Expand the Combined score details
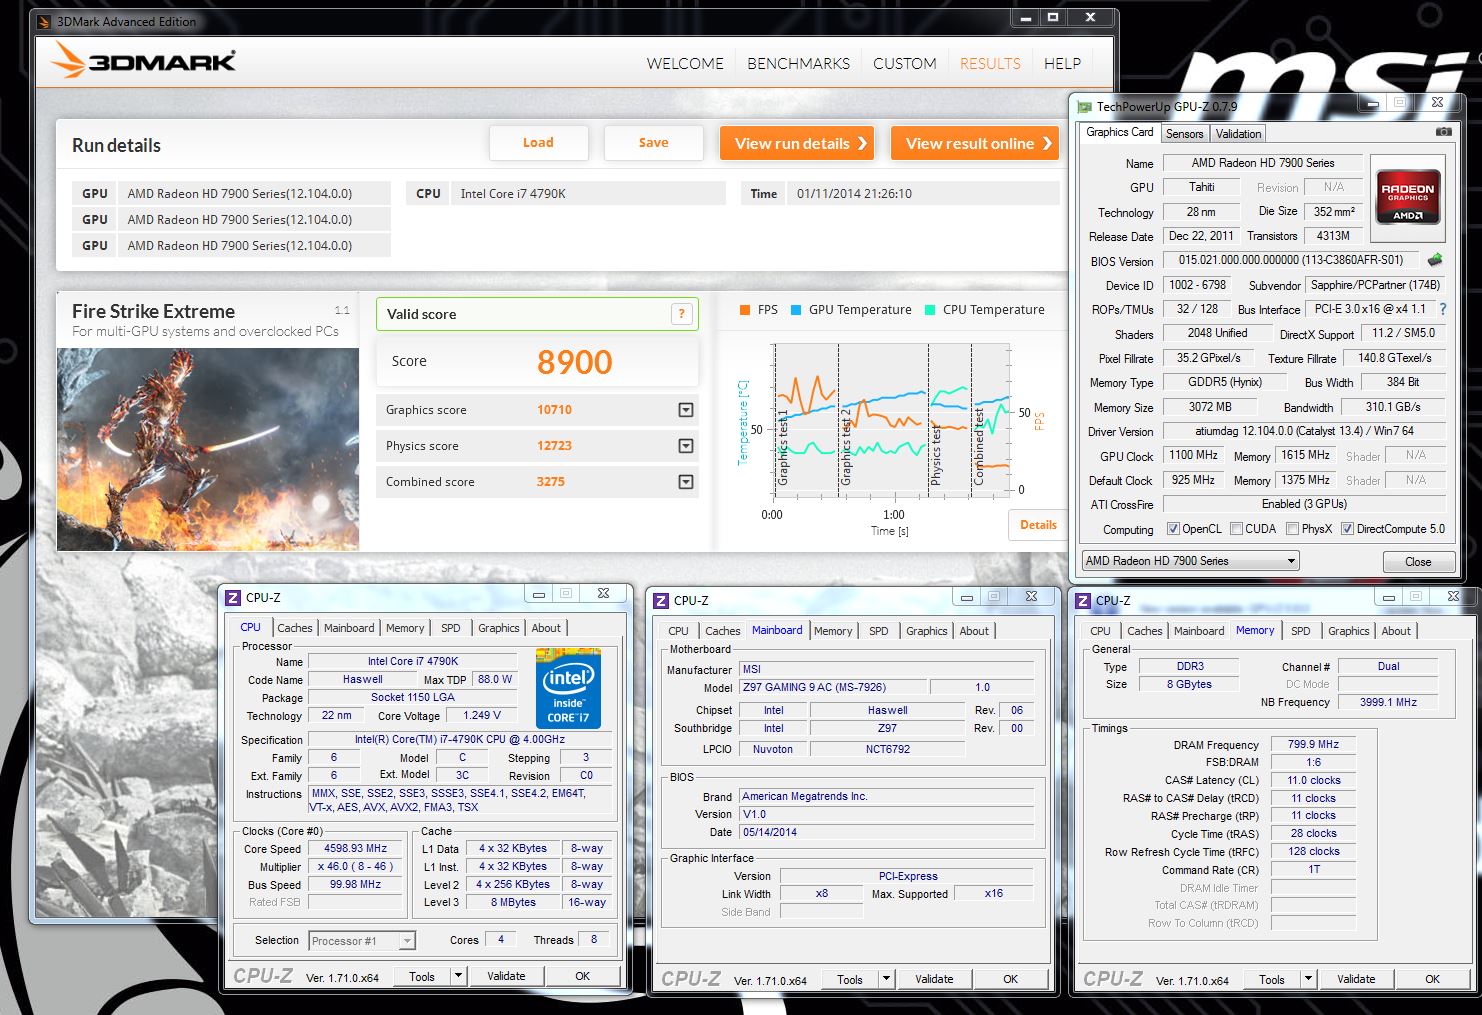The height and width of the screenshot is (1015, 1482). (686, 482)
